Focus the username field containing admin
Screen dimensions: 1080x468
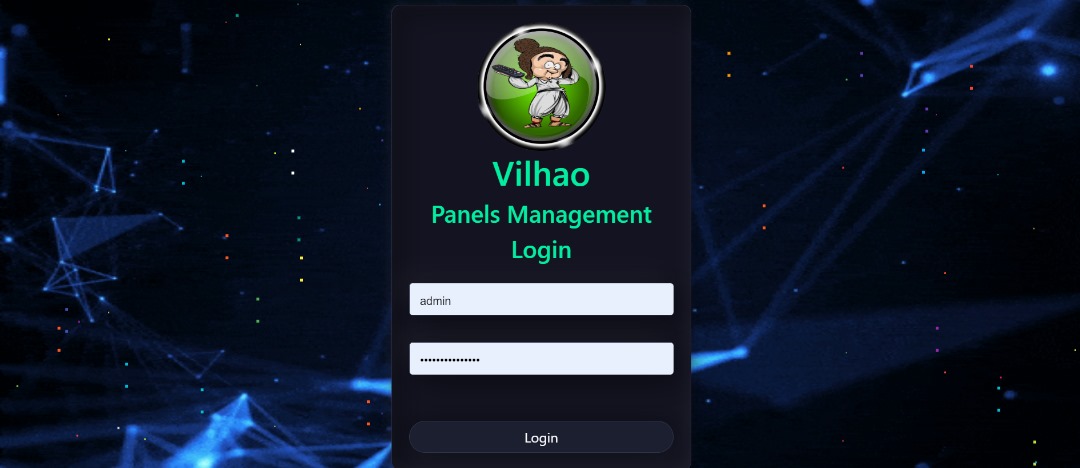(541, 299)
